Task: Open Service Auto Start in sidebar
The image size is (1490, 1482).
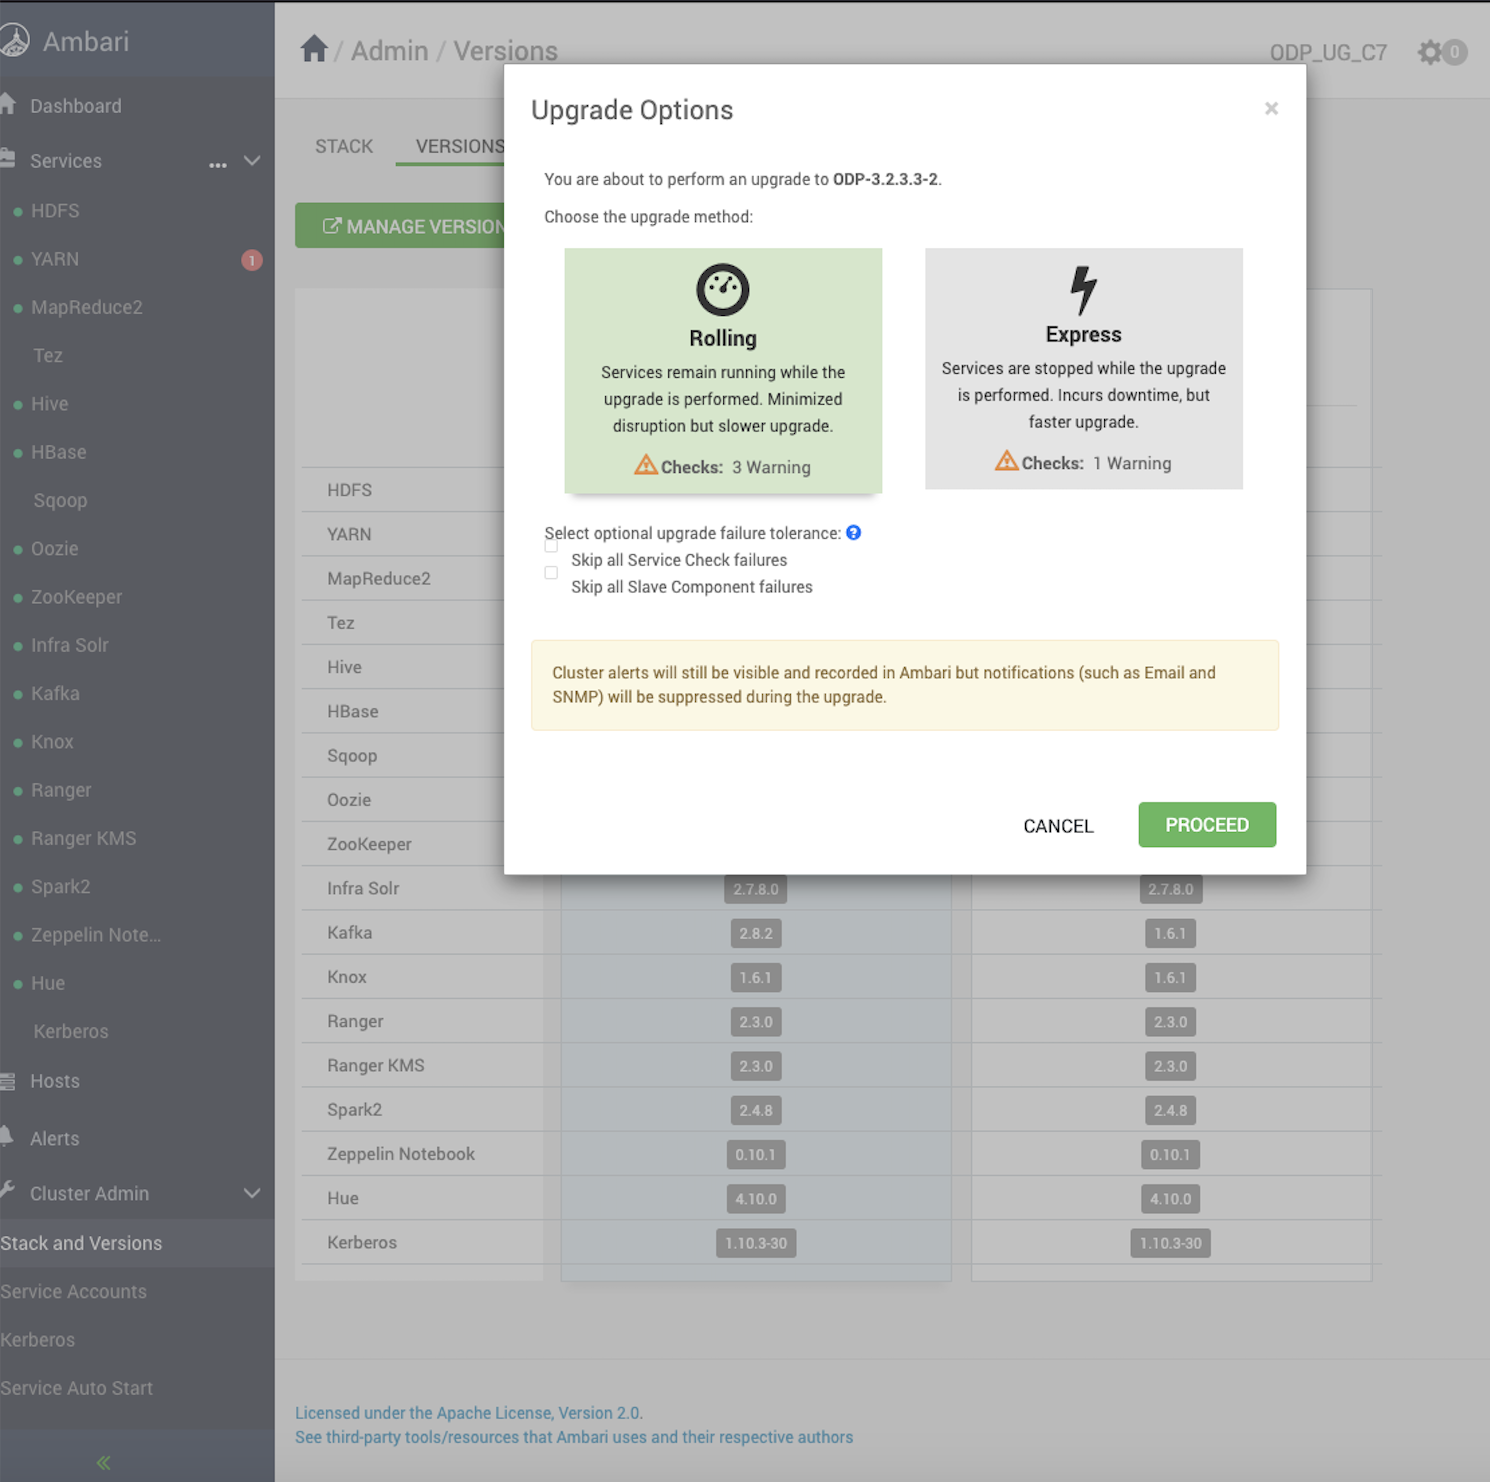Action: point(76,1388)
